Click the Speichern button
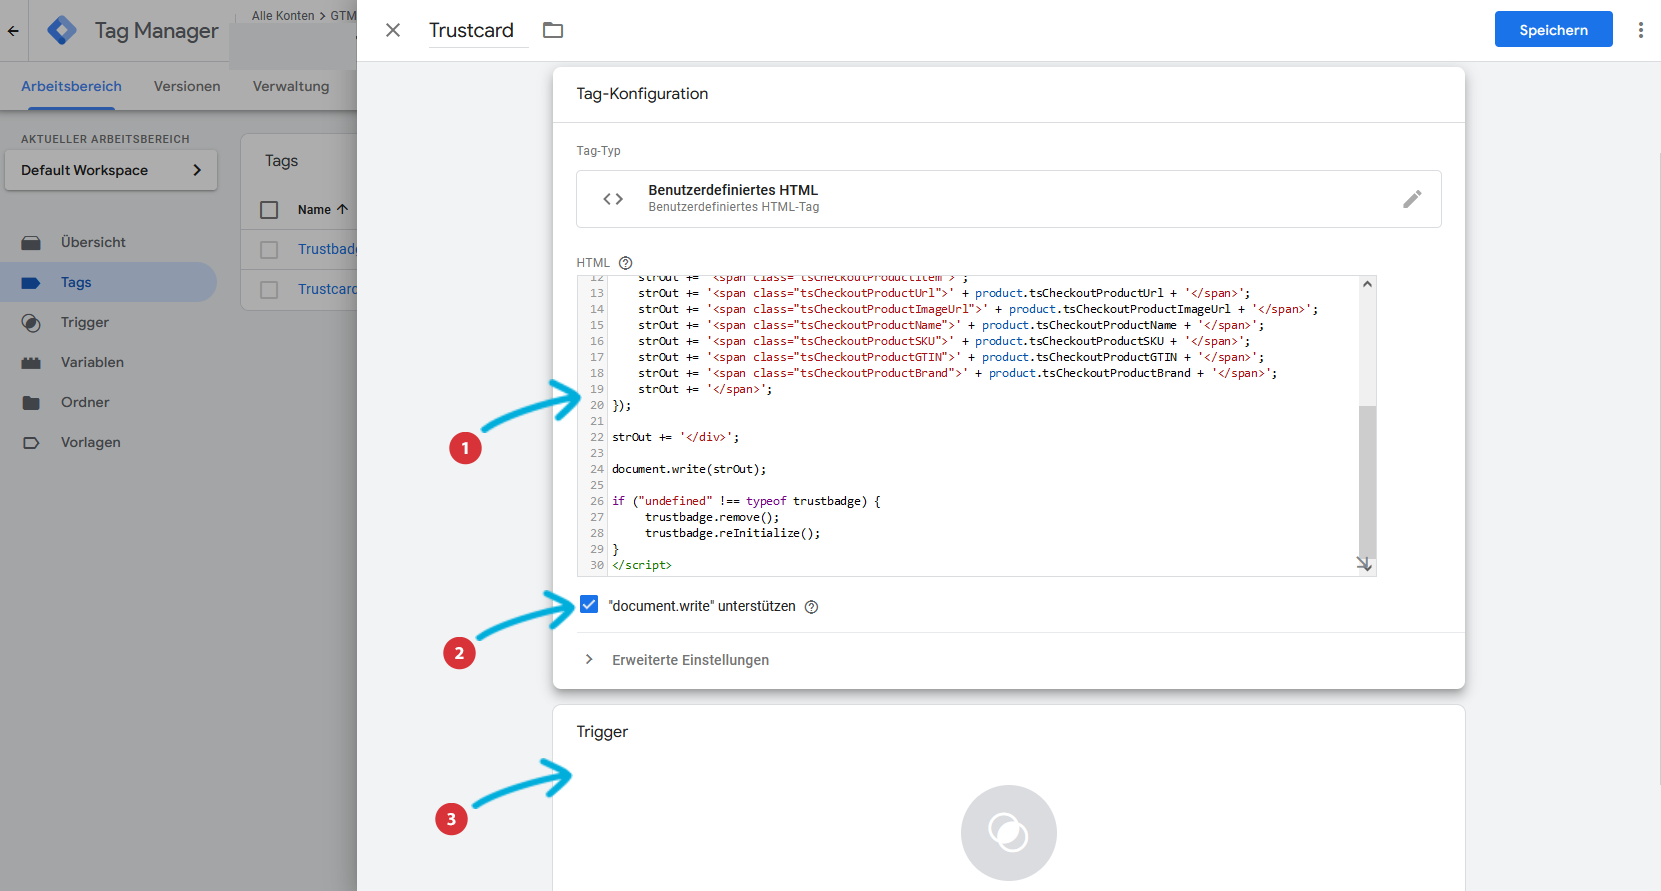1661x891 pixels. [1553, 29]
